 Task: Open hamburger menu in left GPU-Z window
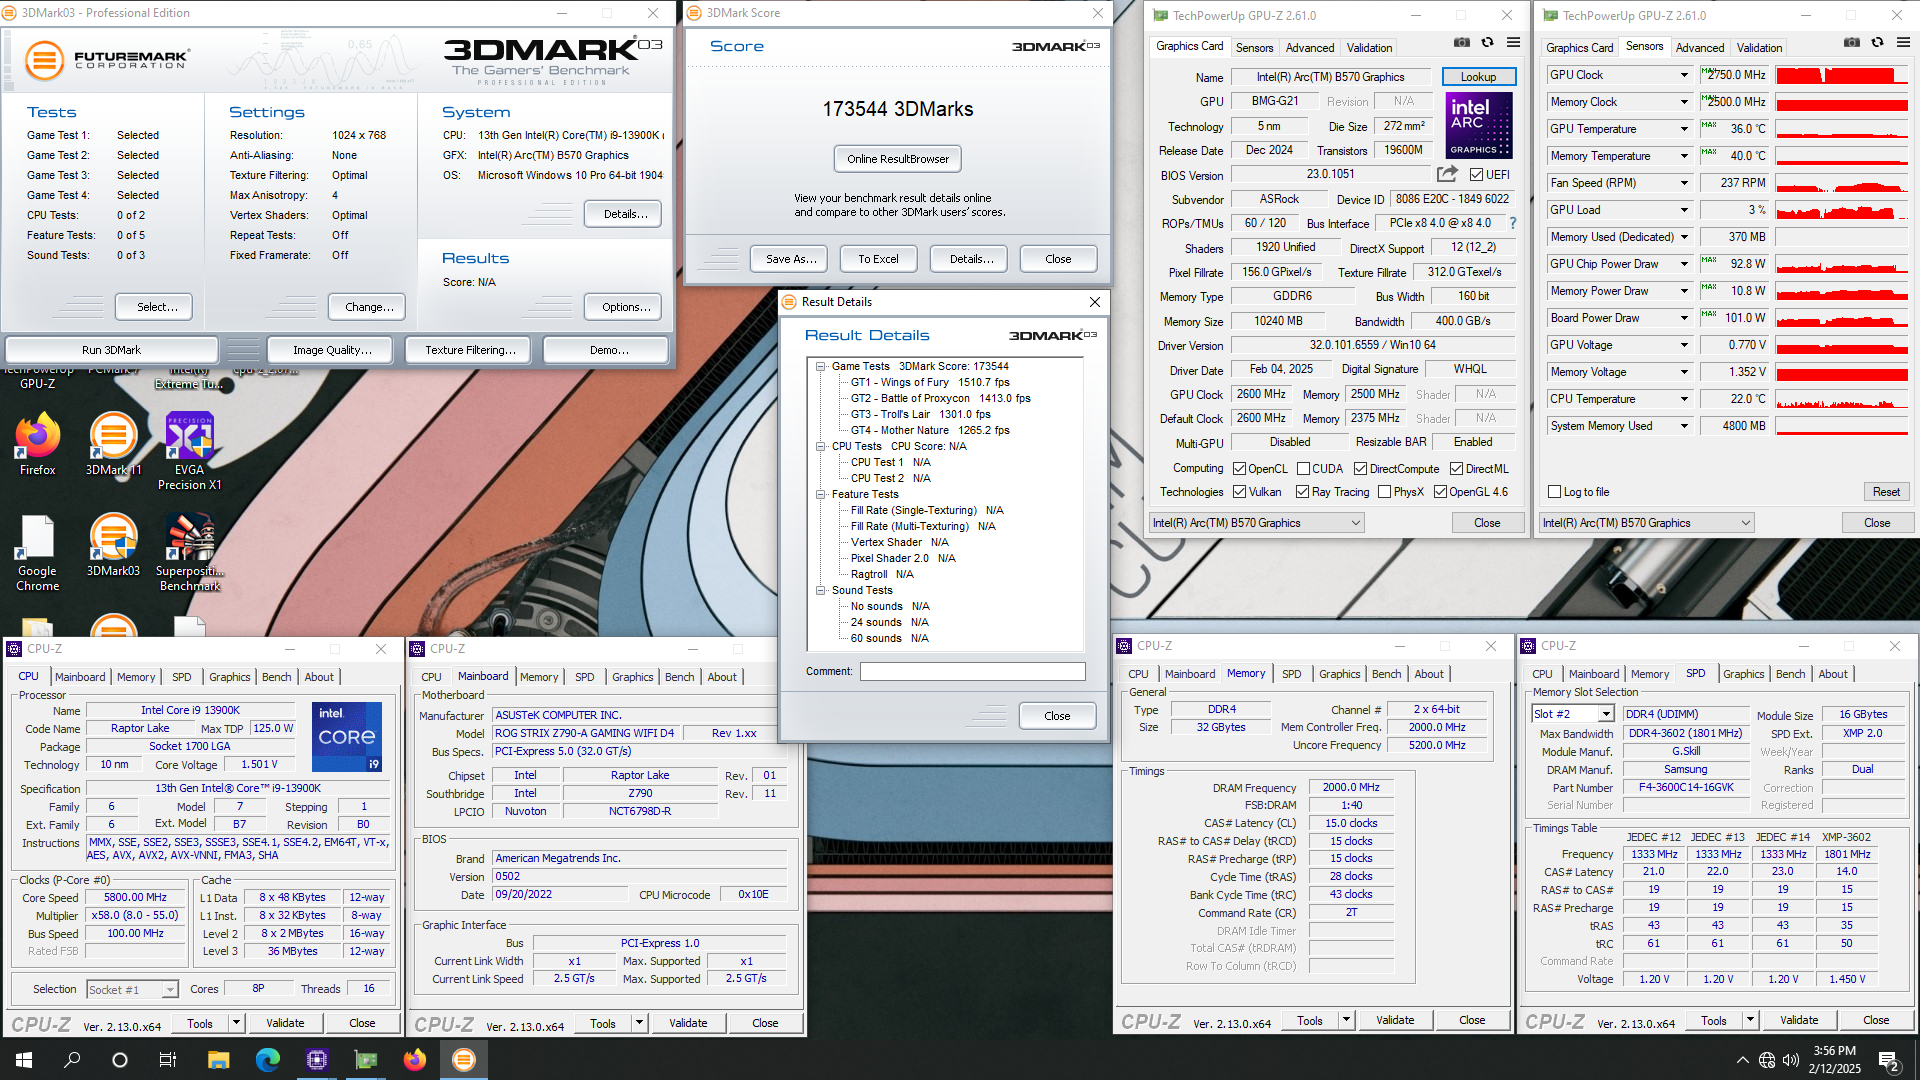coord(1514,43)
